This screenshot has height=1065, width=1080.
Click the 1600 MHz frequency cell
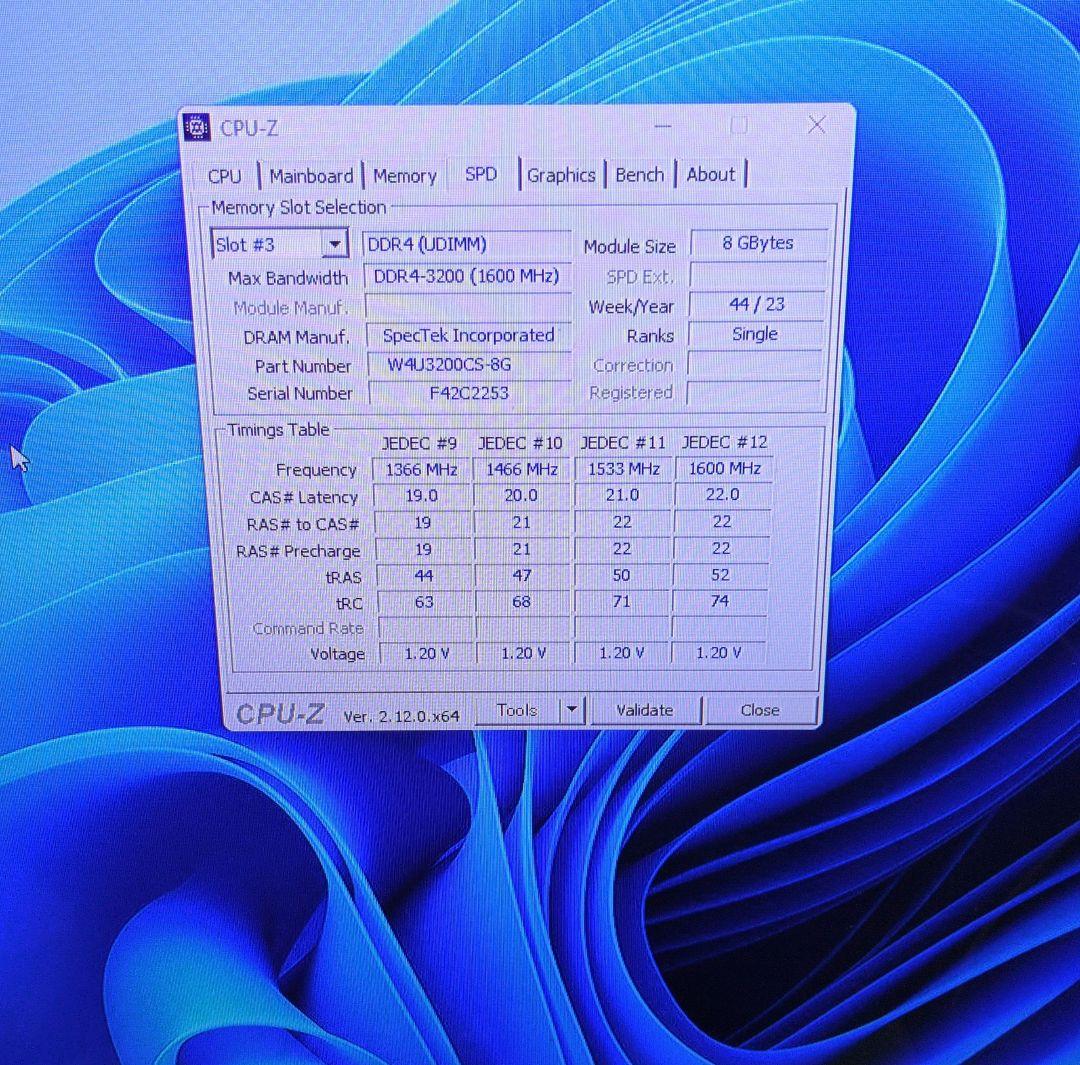click(x=723, y=468)
